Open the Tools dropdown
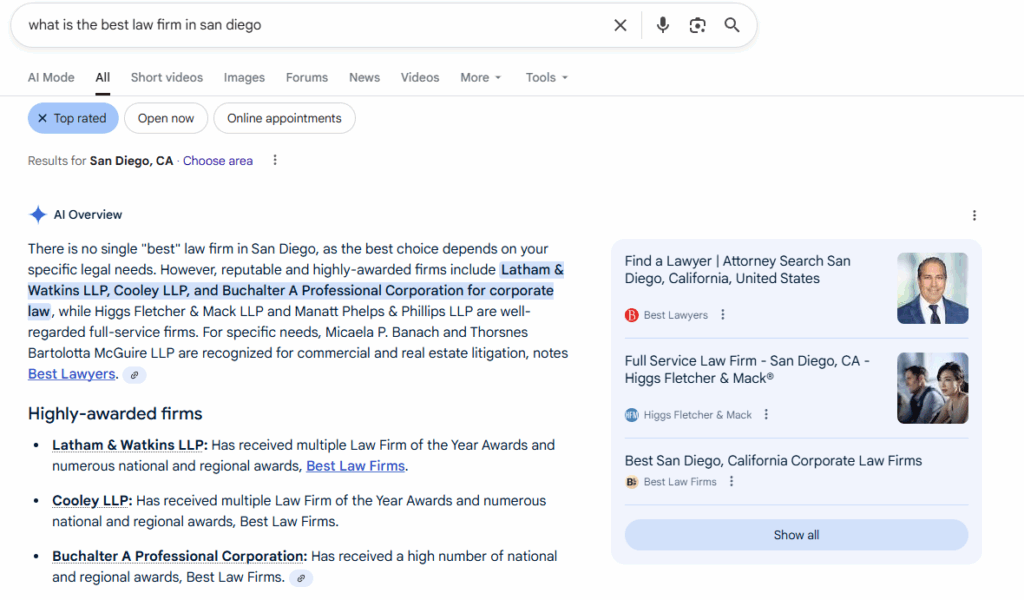The image size is (1024, 600). coord(546,77)
